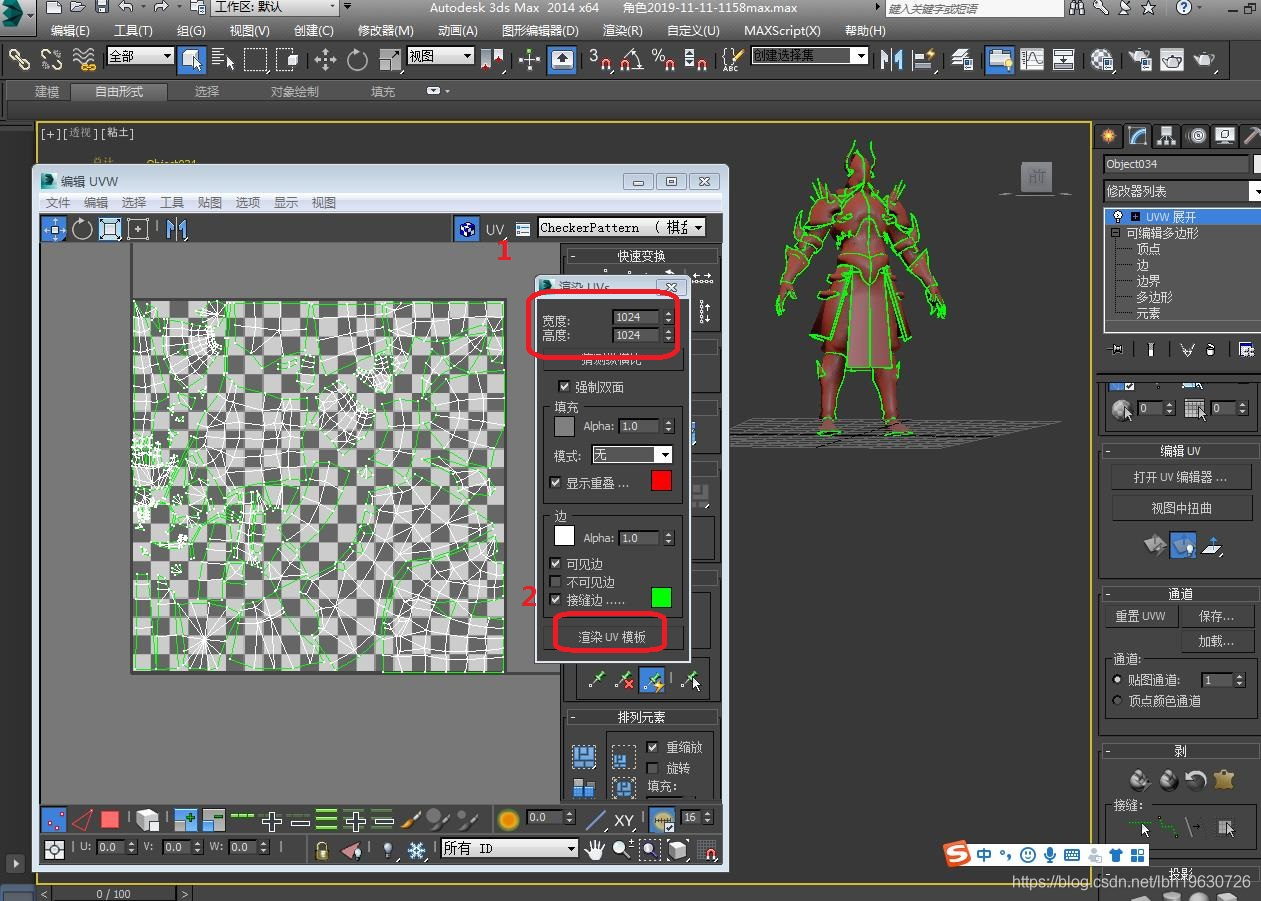Uncheck the 强制双面 checkbox

(x=564, y=387)
